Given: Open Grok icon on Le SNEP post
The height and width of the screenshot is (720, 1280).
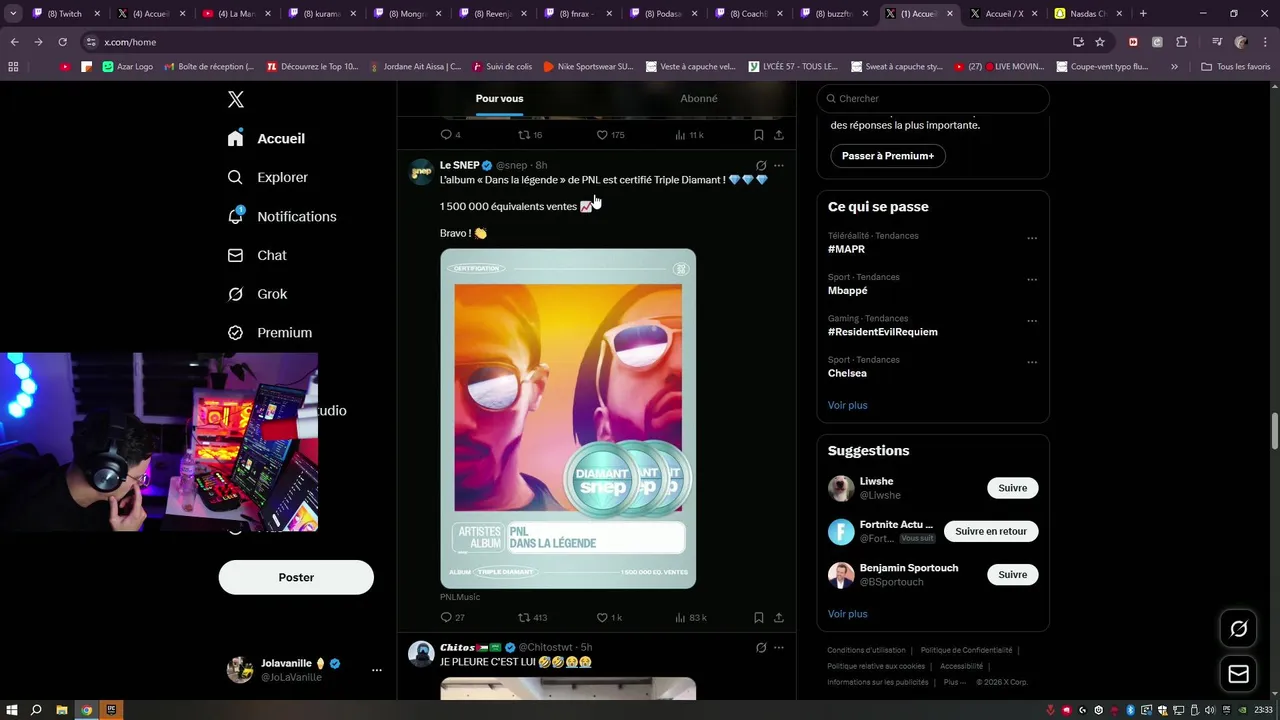Looking at the screenshot, I should [x=761, y=165].
